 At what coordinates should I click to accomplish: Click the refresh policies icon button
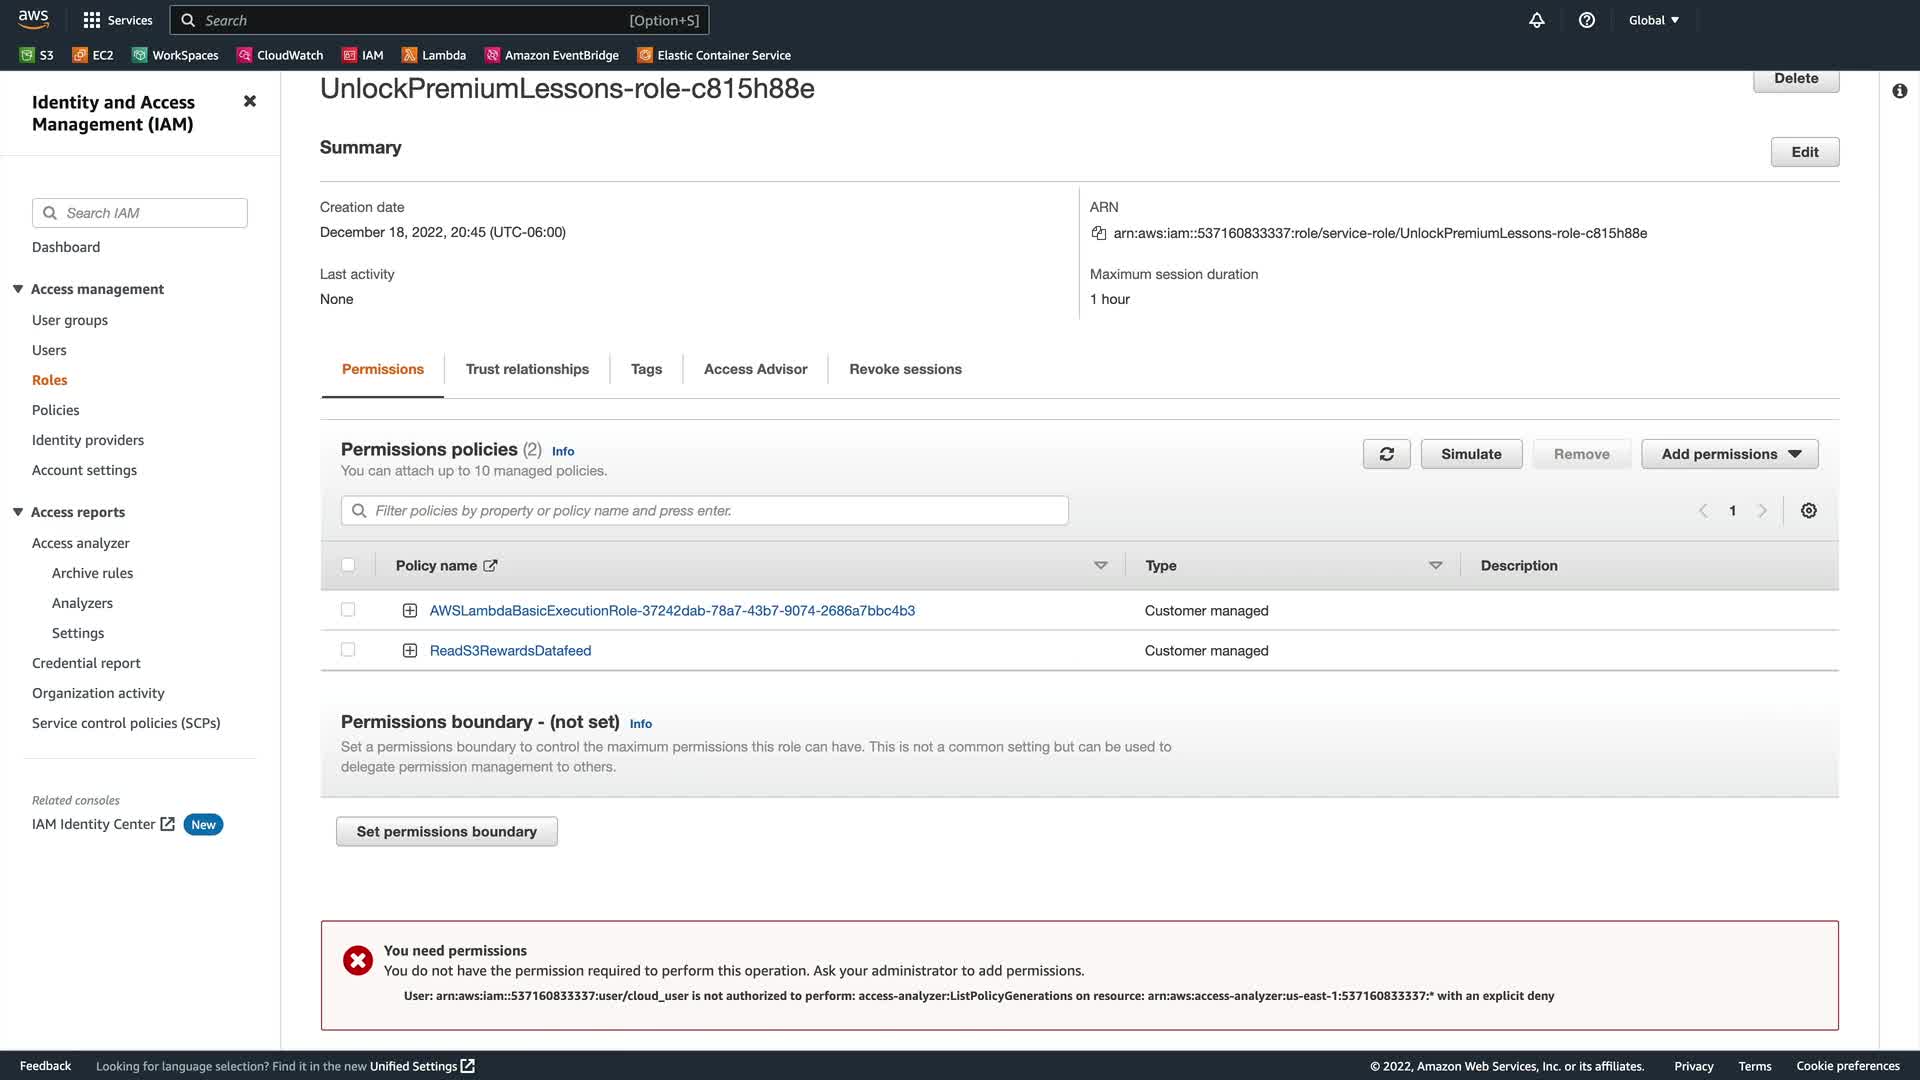pos(1386,454)
